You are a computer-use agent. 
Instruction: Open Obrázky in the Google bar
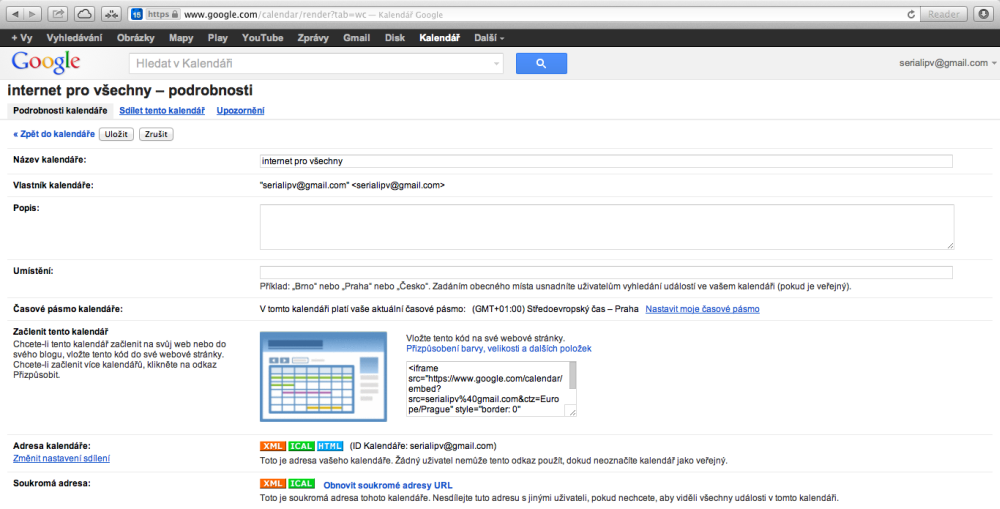136,38
